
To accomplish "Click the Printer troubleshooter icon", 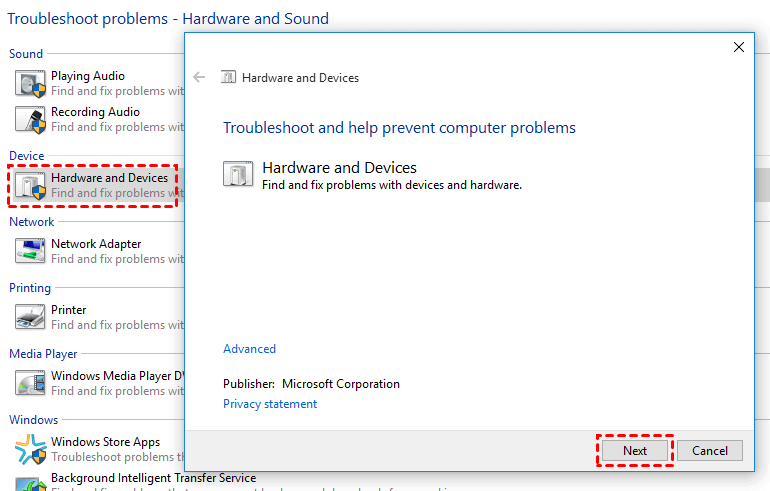I will (31, 317).
